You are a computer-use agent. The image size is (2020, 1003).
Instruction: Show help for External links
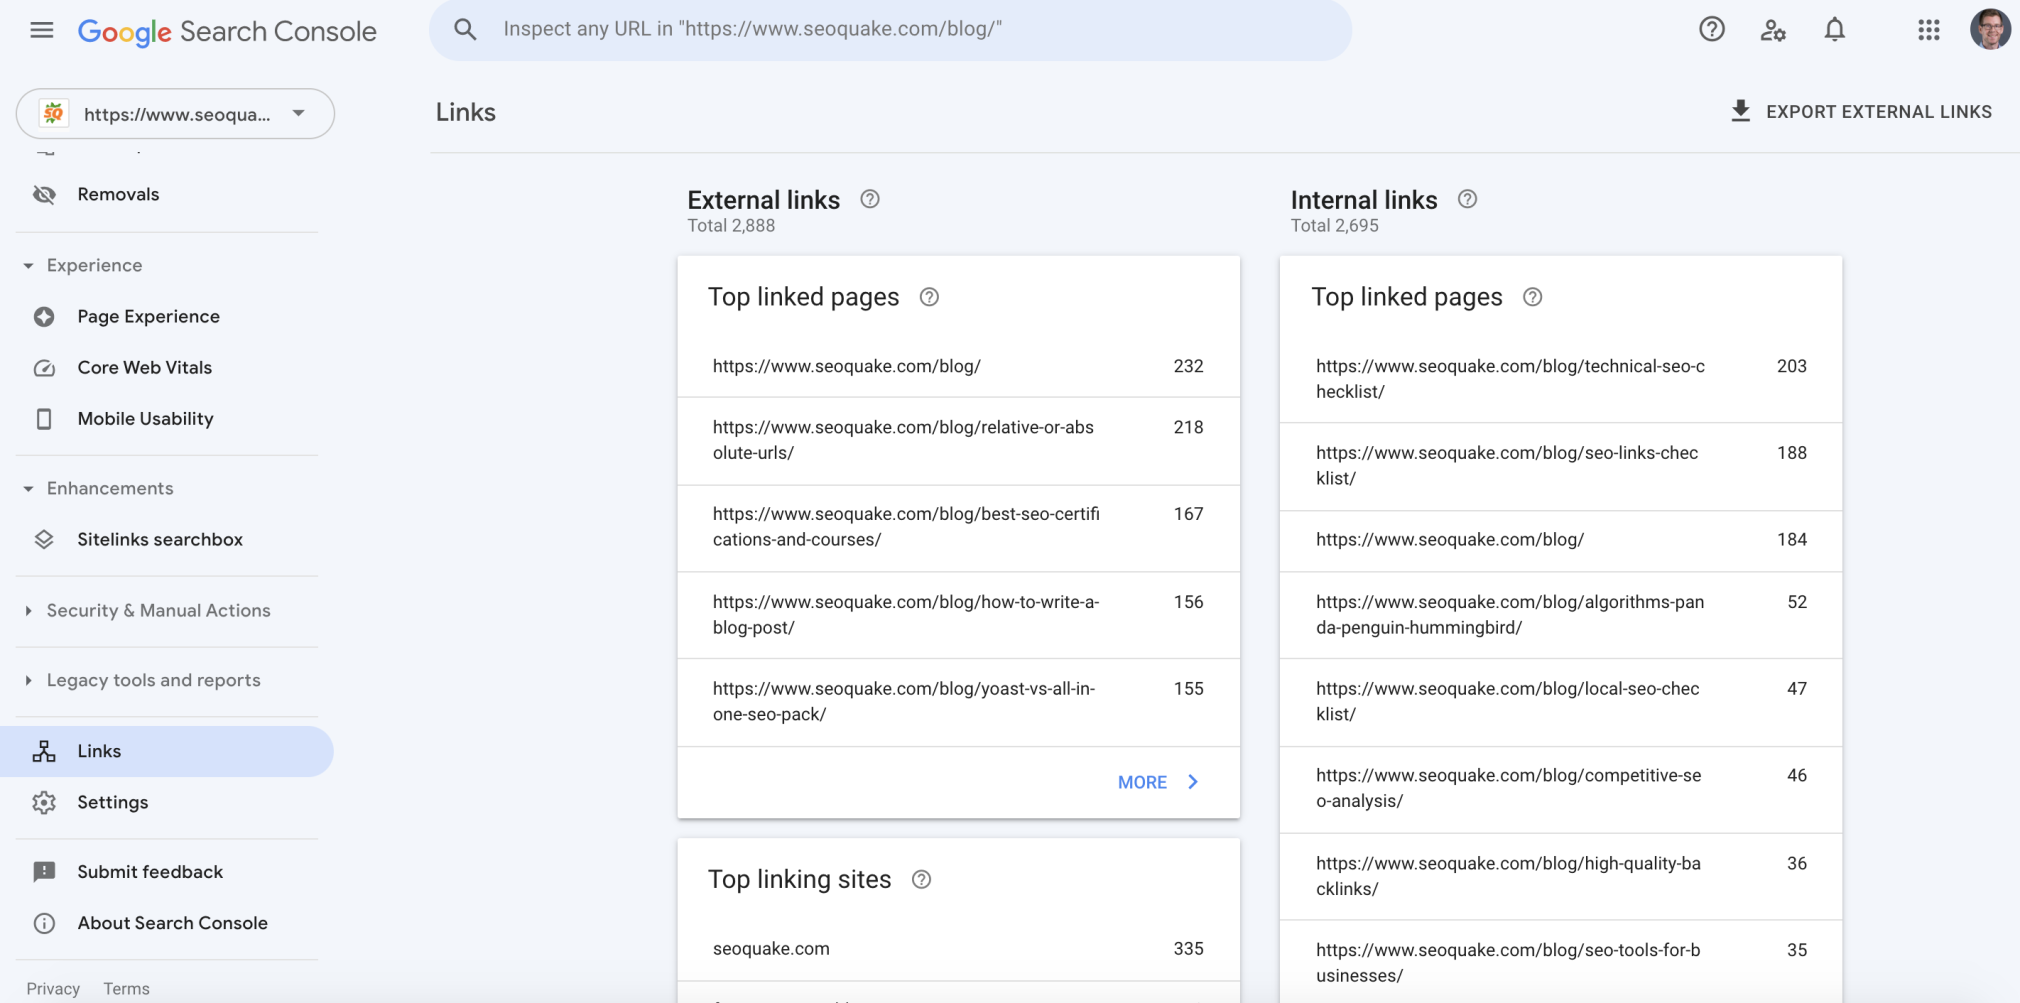[x=870, y=199]
